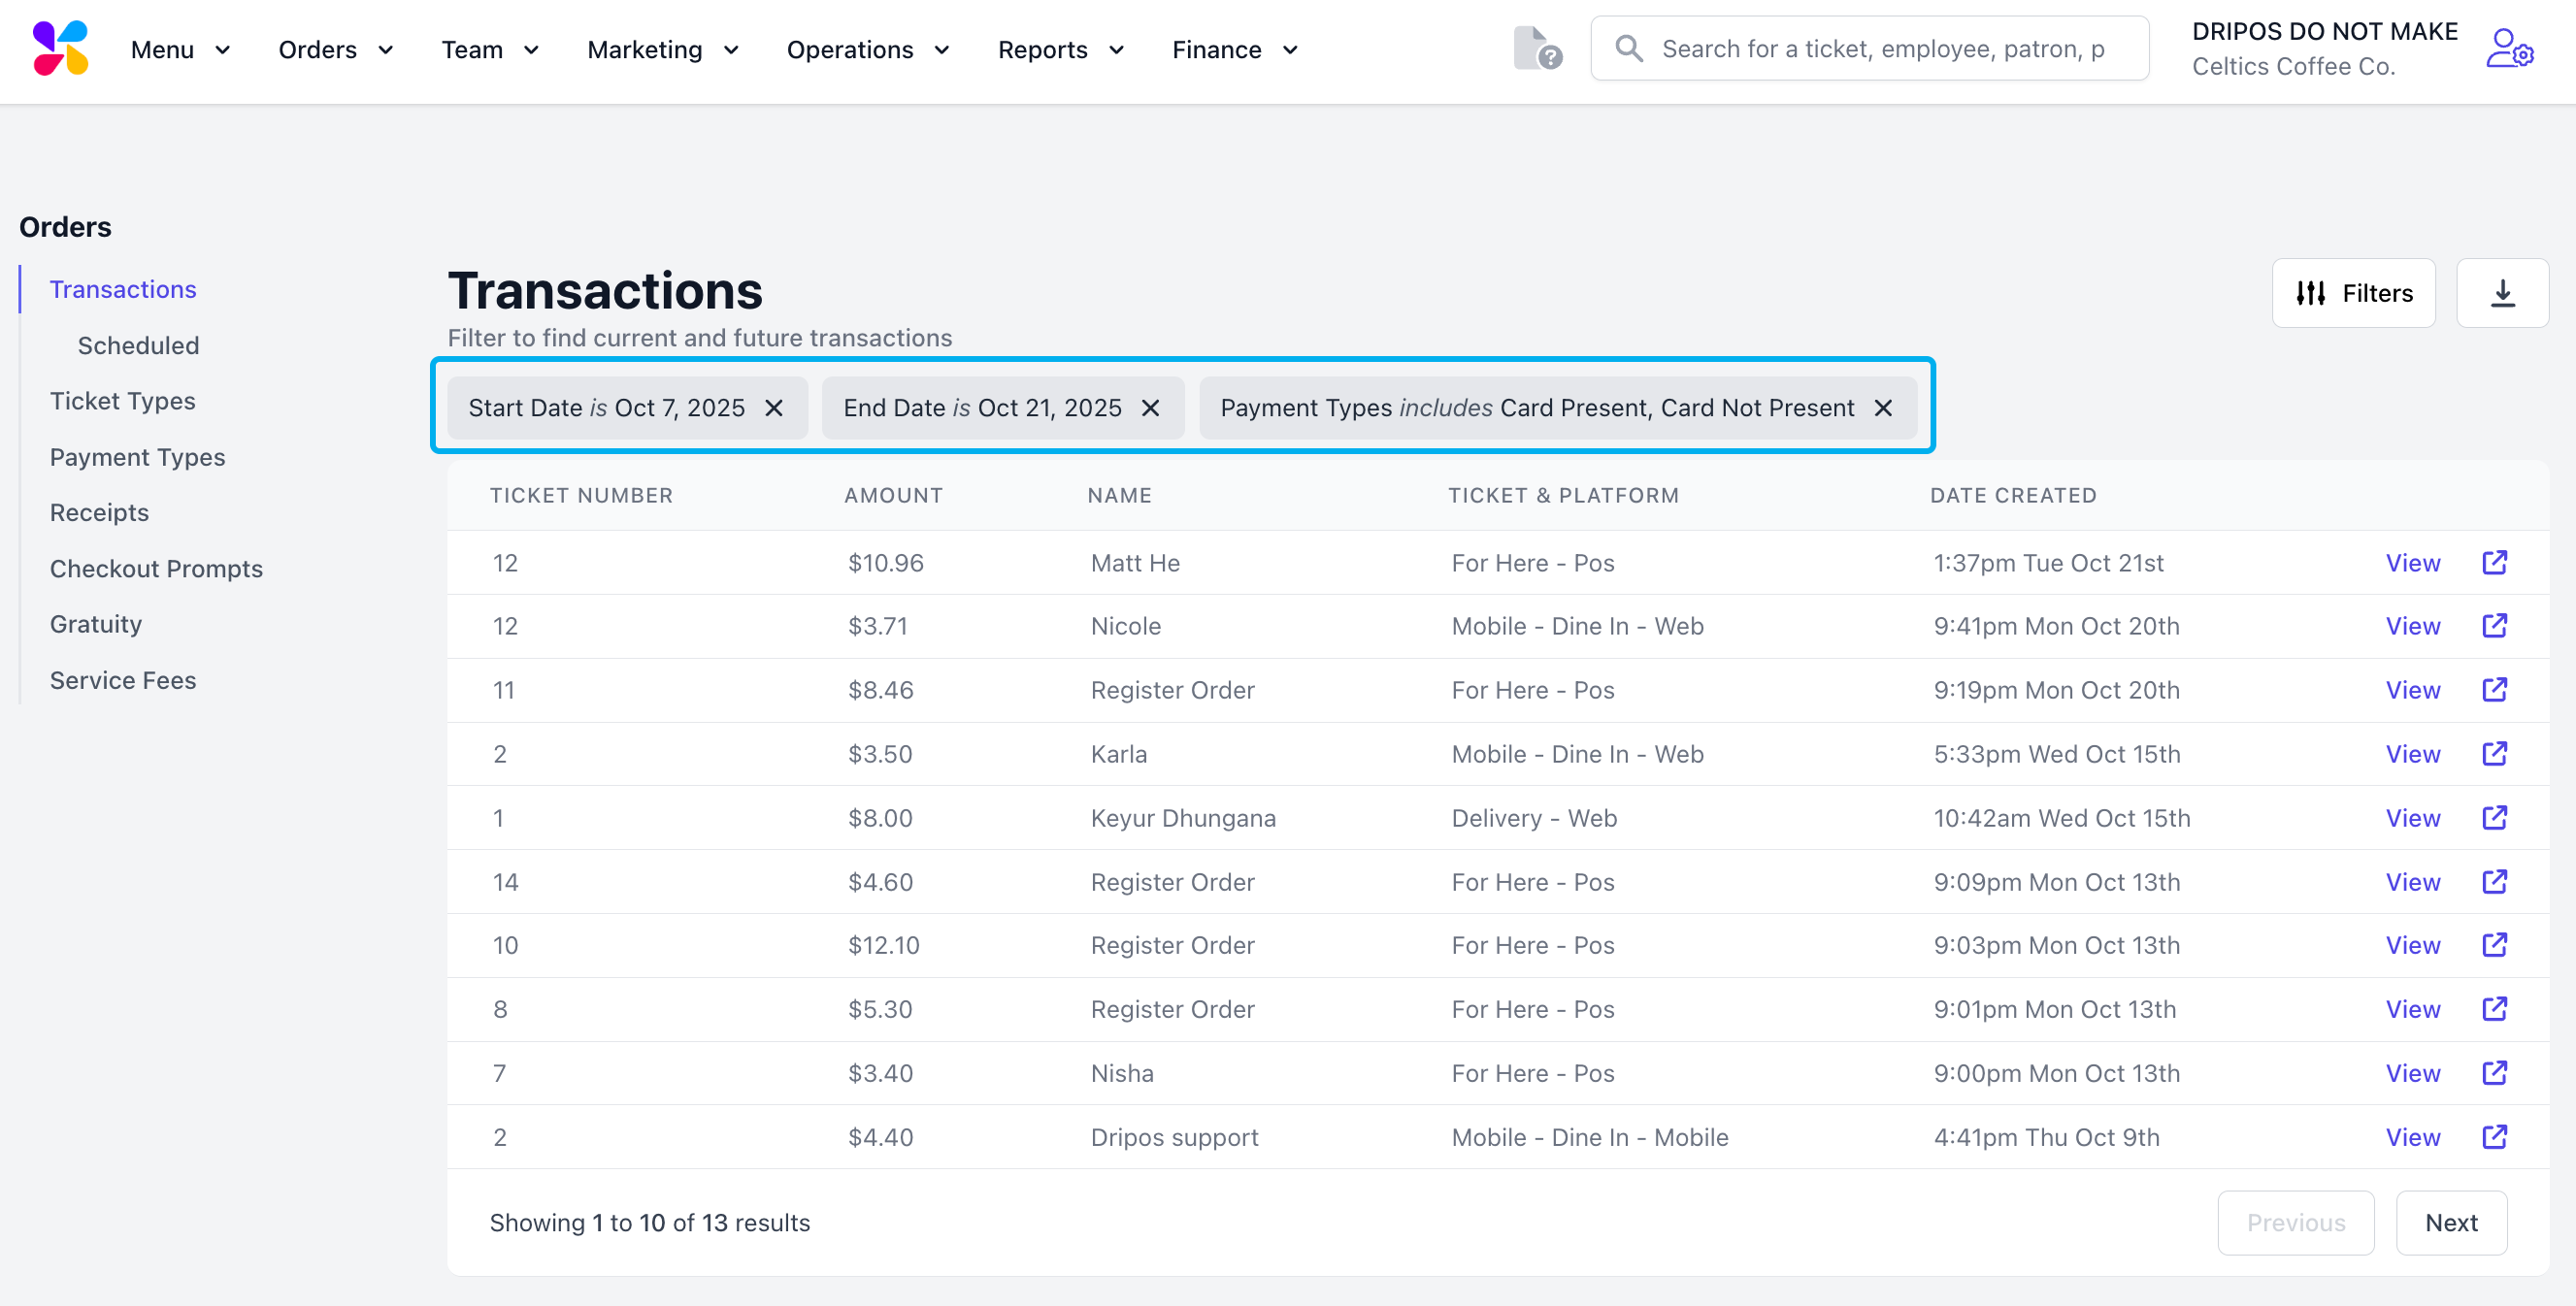Select Ticket Types in the sidebar
The height and width of the screenshot is (1306, 2576).
coord(122,401)
